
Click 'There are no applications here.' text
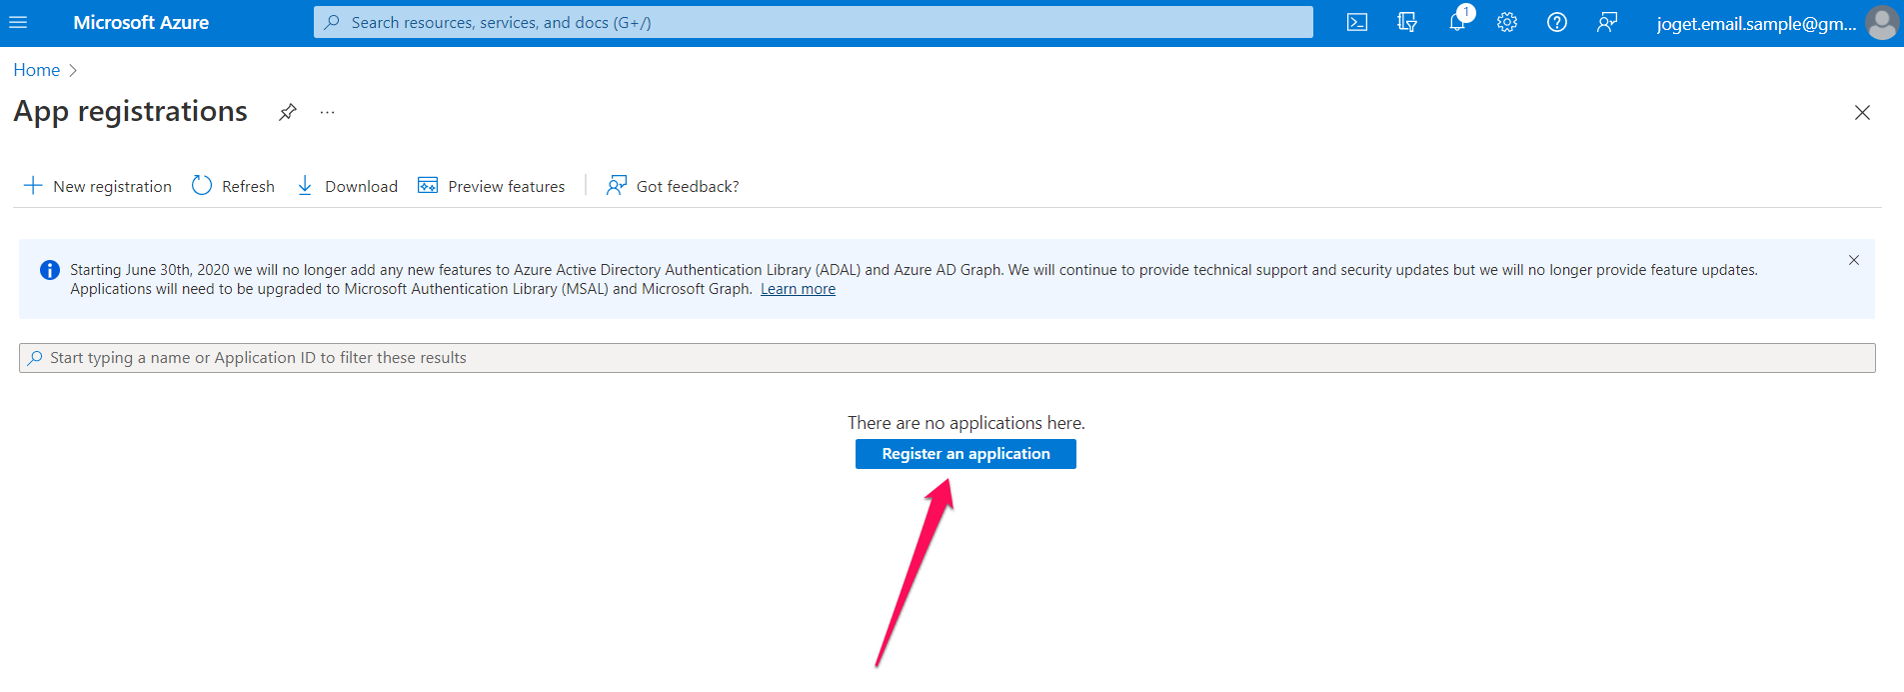pyautogui.click(x=966, y=423)
